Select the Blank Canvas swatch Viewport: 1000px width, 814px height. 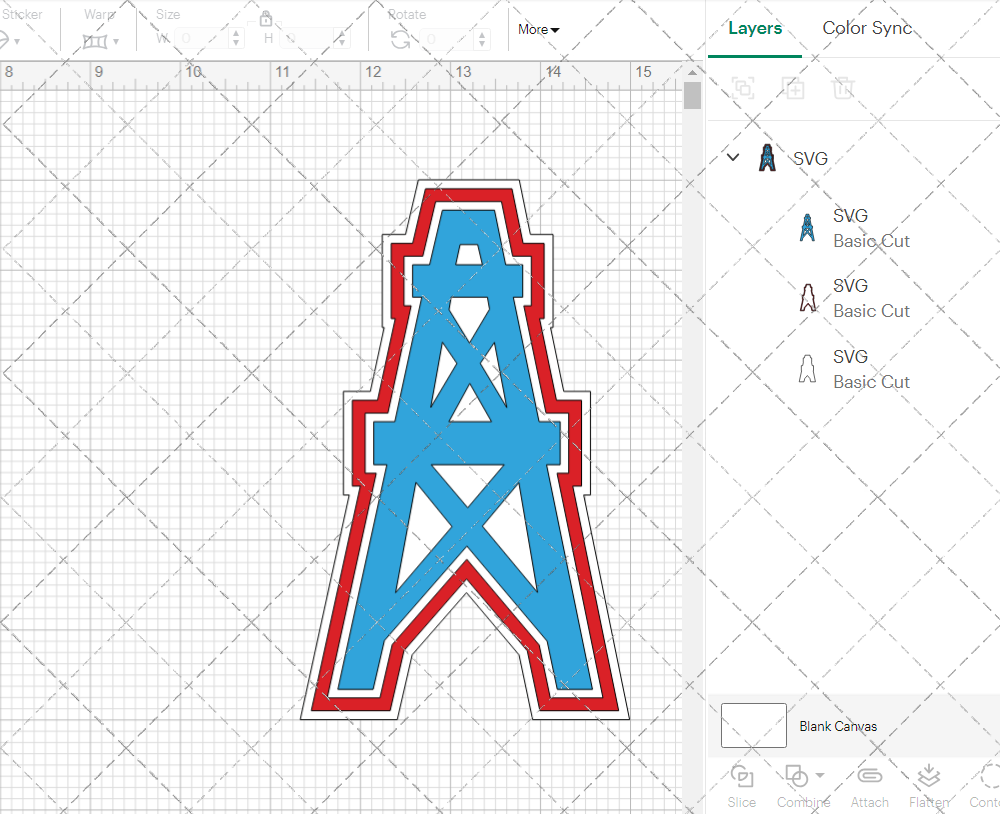coord(754,725)
